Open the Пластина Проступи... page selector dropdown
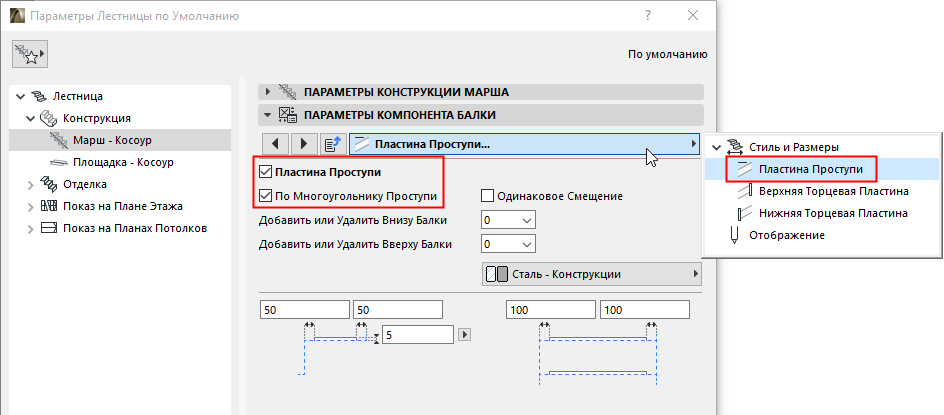 tap(524, 145)
